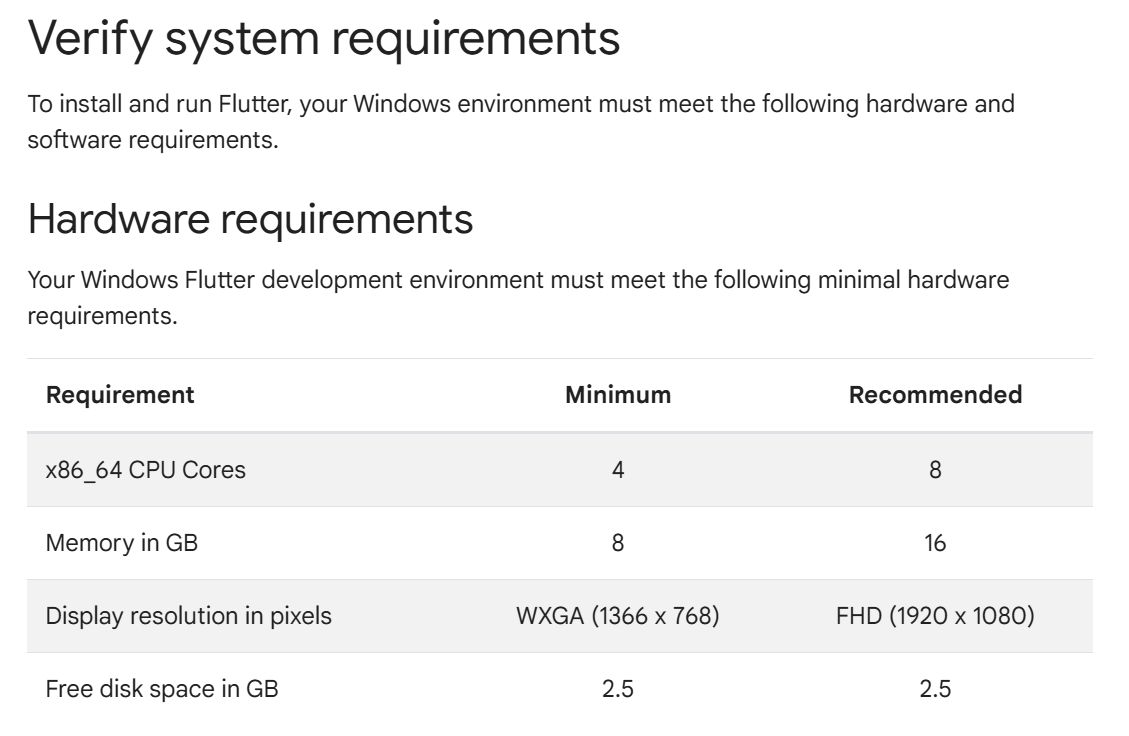
Task: Click the minimum free disk space 2.5
Action: (618, 688)
